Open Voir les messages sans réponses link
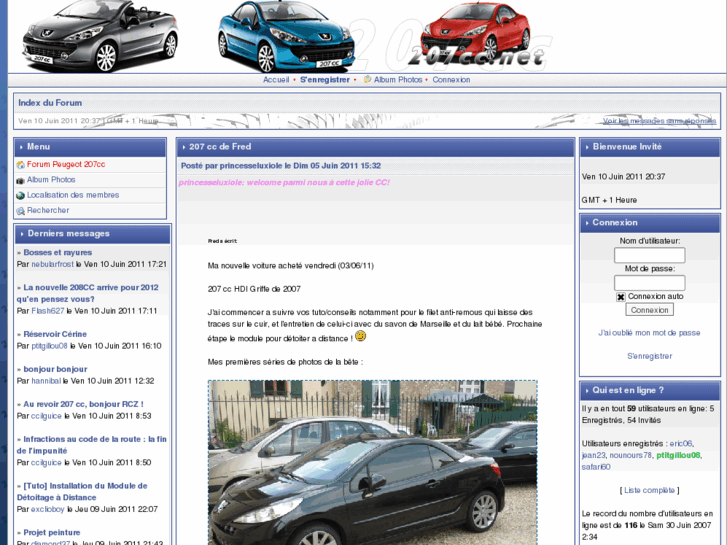The image size is (727, 545). (x=659, y=121)
